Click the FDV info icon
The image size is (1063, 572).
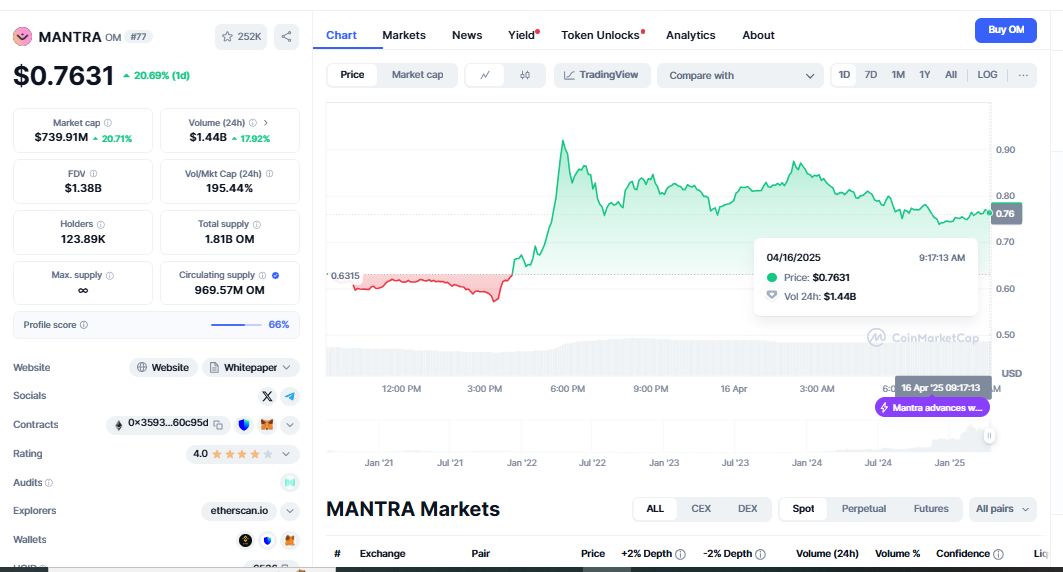[x=94, y=173]
